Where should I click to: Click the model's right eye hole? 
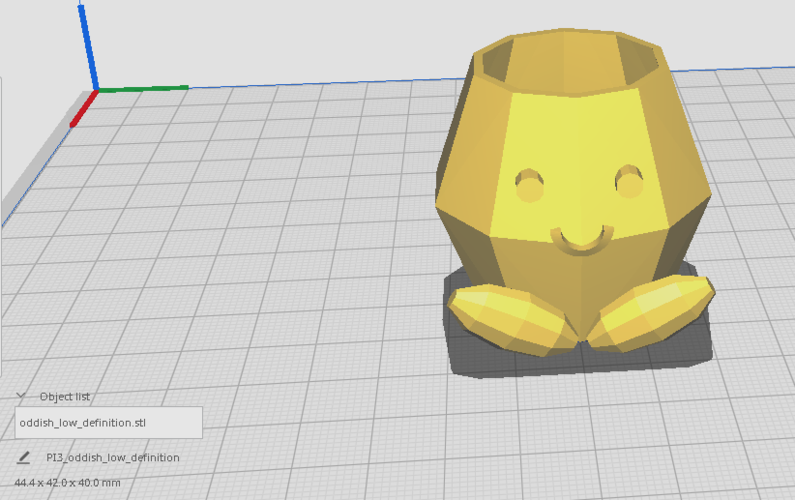[x=629, y=182]
